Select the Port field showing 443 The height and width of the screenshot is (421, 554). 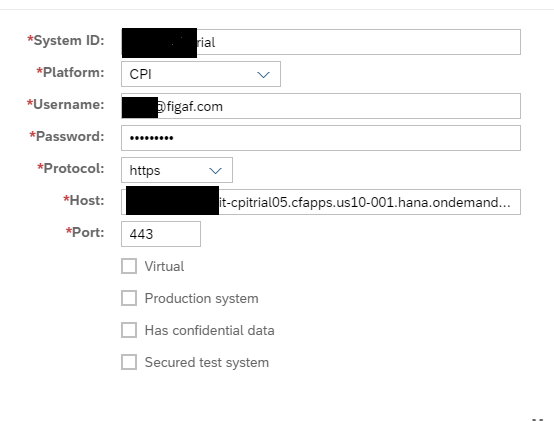click(x=161, y=234)
